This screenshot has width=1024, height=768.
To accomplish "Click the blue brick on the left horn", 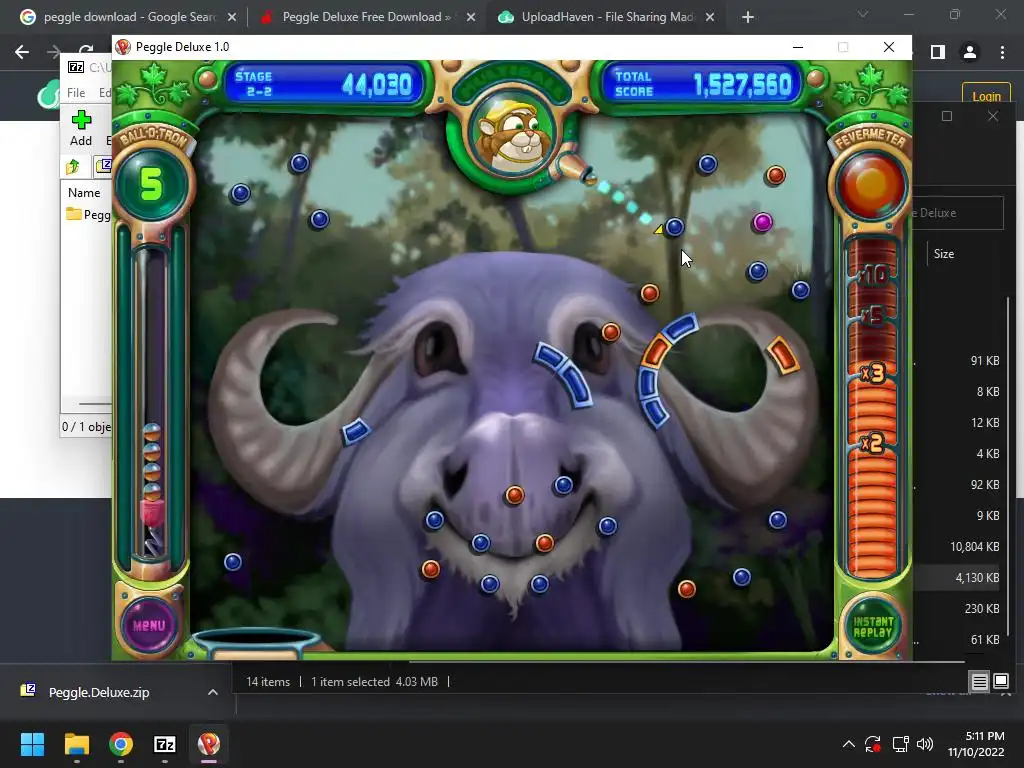I will [356, 430].
